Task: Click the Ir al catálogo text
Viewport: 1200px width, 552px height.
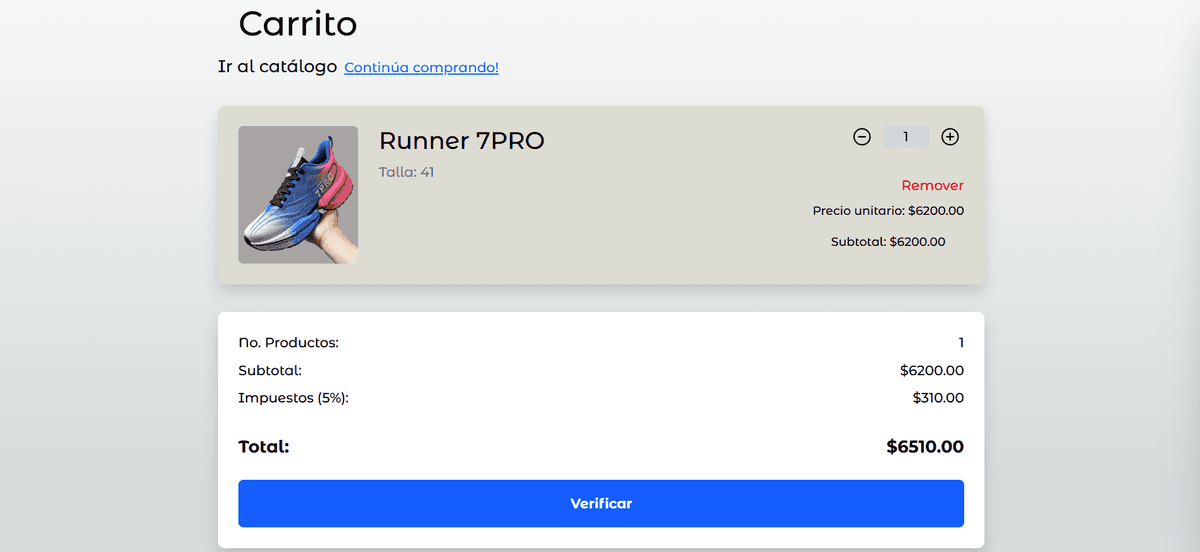Action: coord(277,66)
